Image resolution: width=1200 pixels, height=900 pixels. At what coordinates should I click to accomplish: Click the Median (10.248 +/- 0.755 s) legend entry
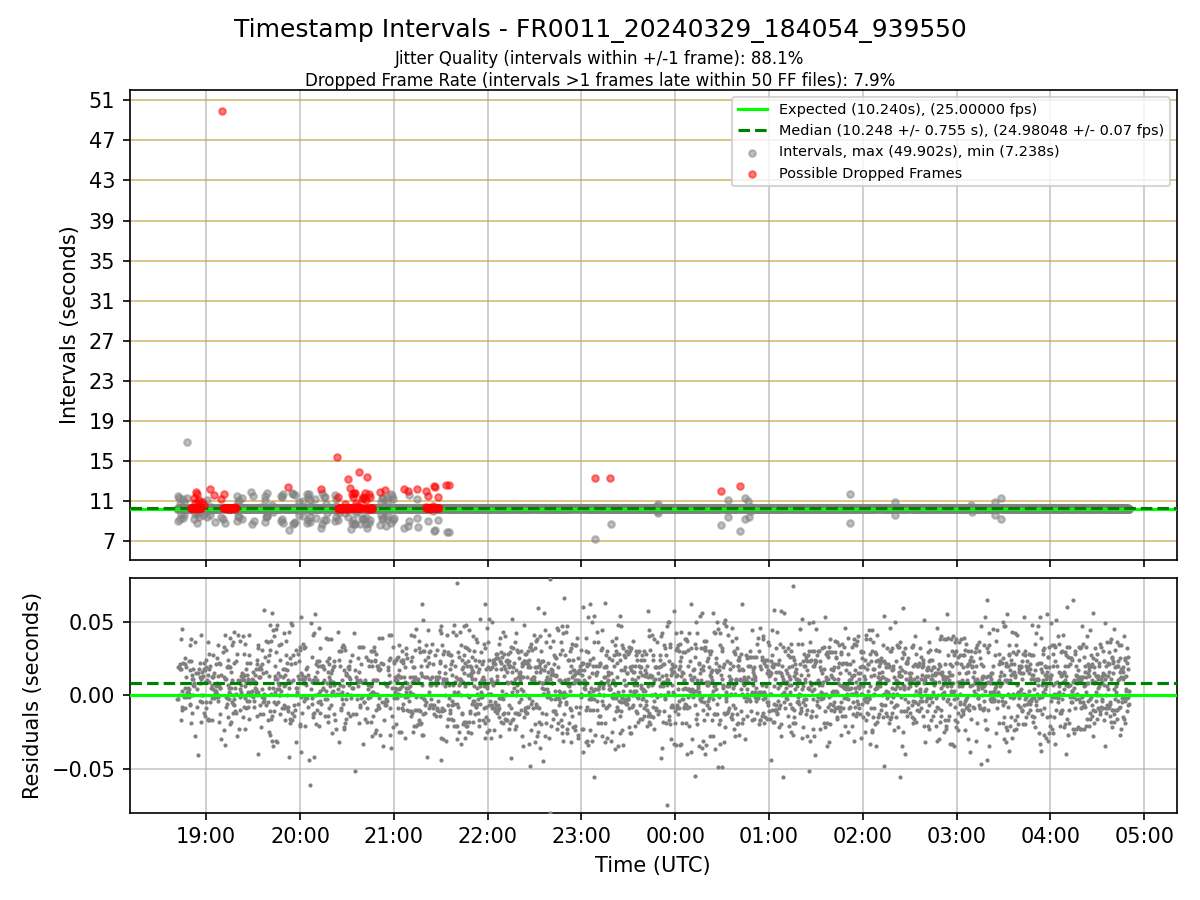point(971,130)
